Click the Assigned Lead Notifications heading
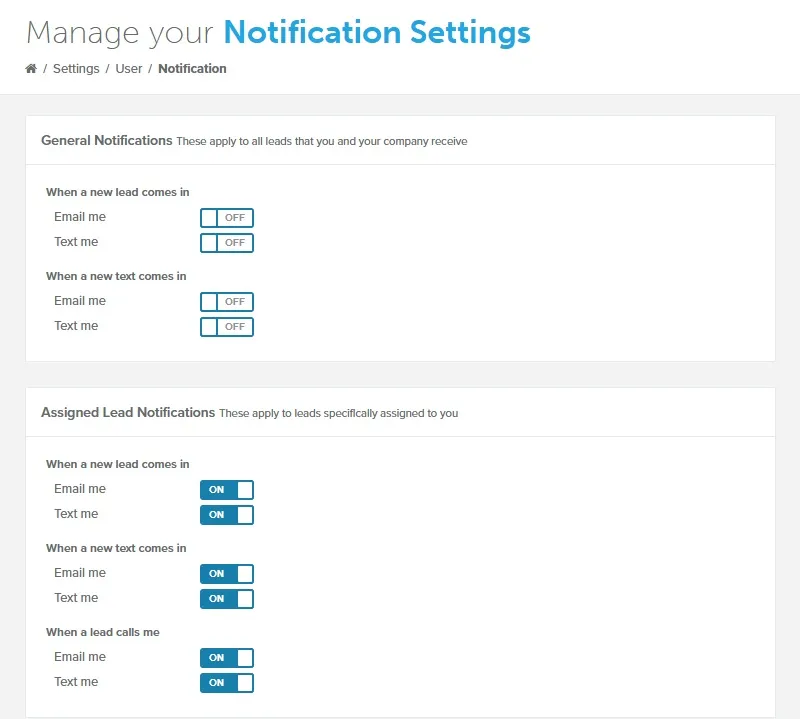 [128, 412]
